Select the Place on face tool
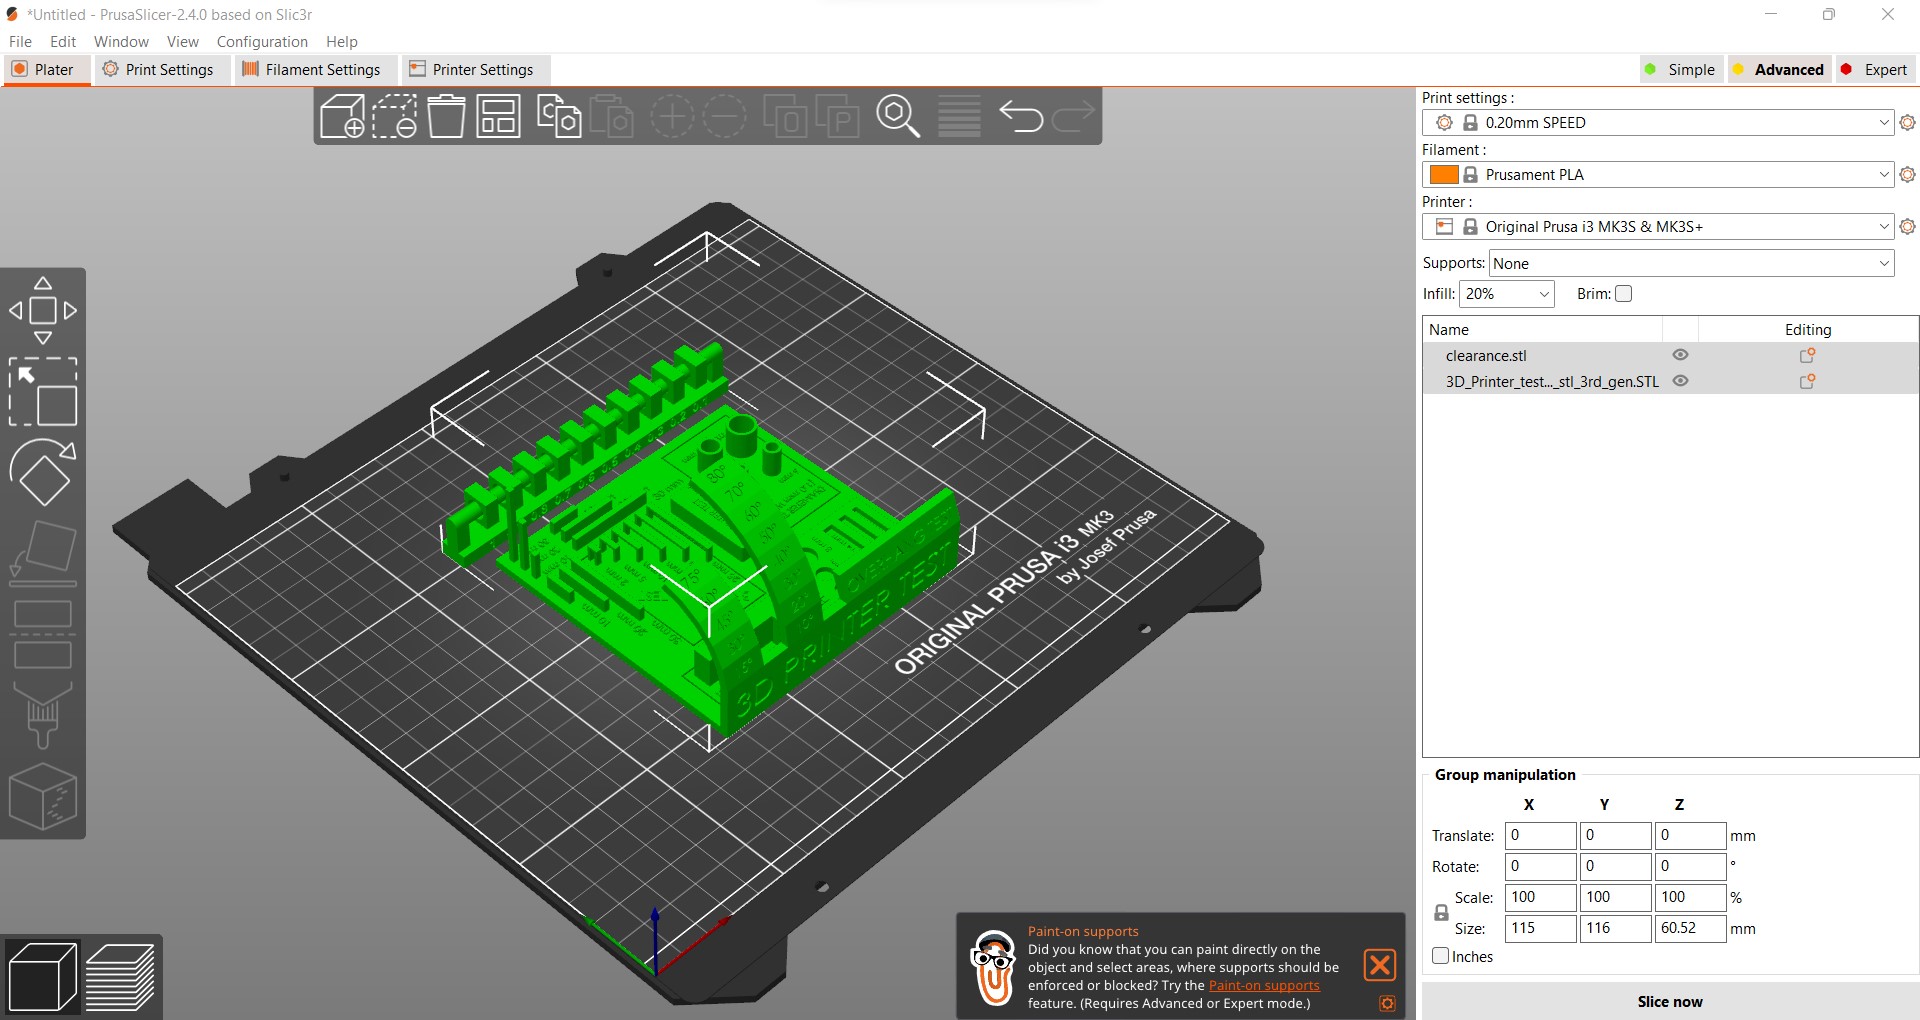The height and width of the screenshot is (1020, 1920). pos(43,553)
